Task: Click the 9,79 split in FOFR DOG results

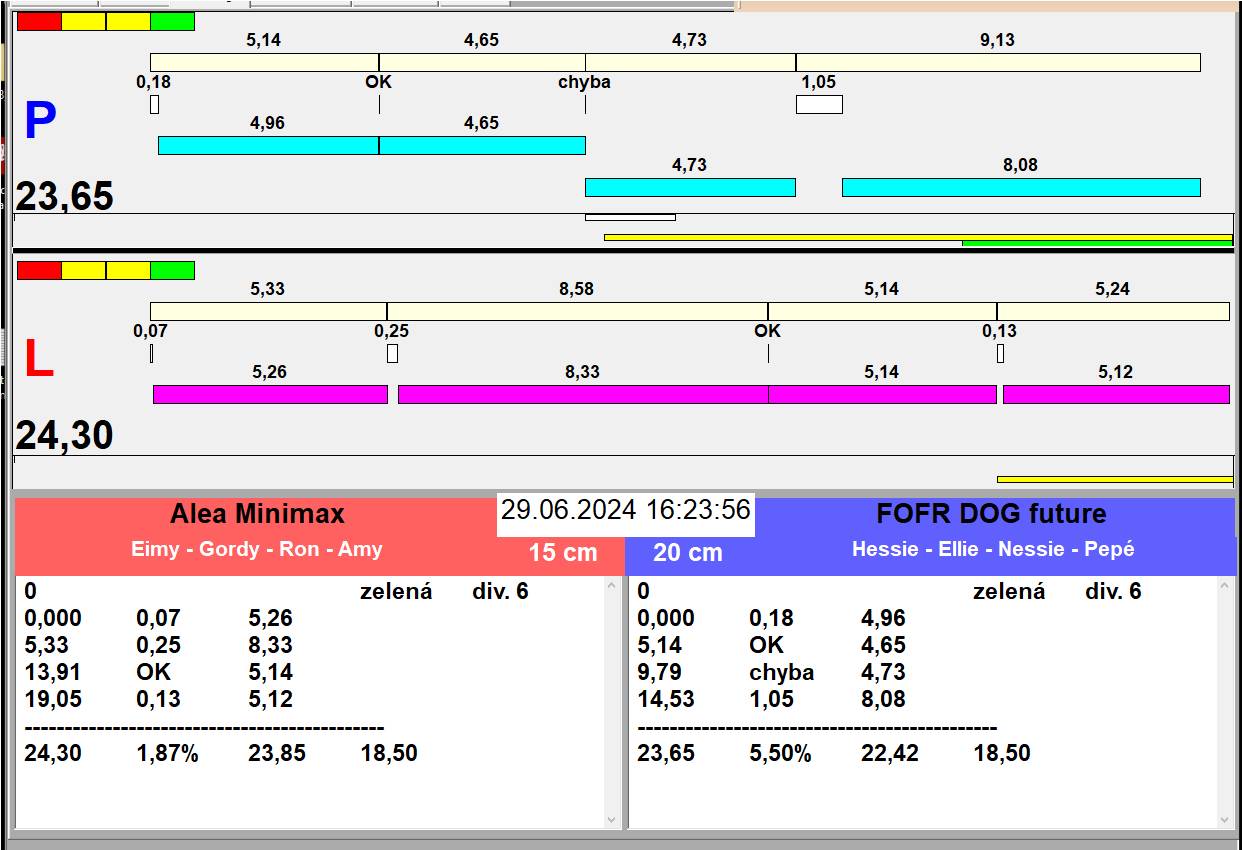Action: point(659,672)
